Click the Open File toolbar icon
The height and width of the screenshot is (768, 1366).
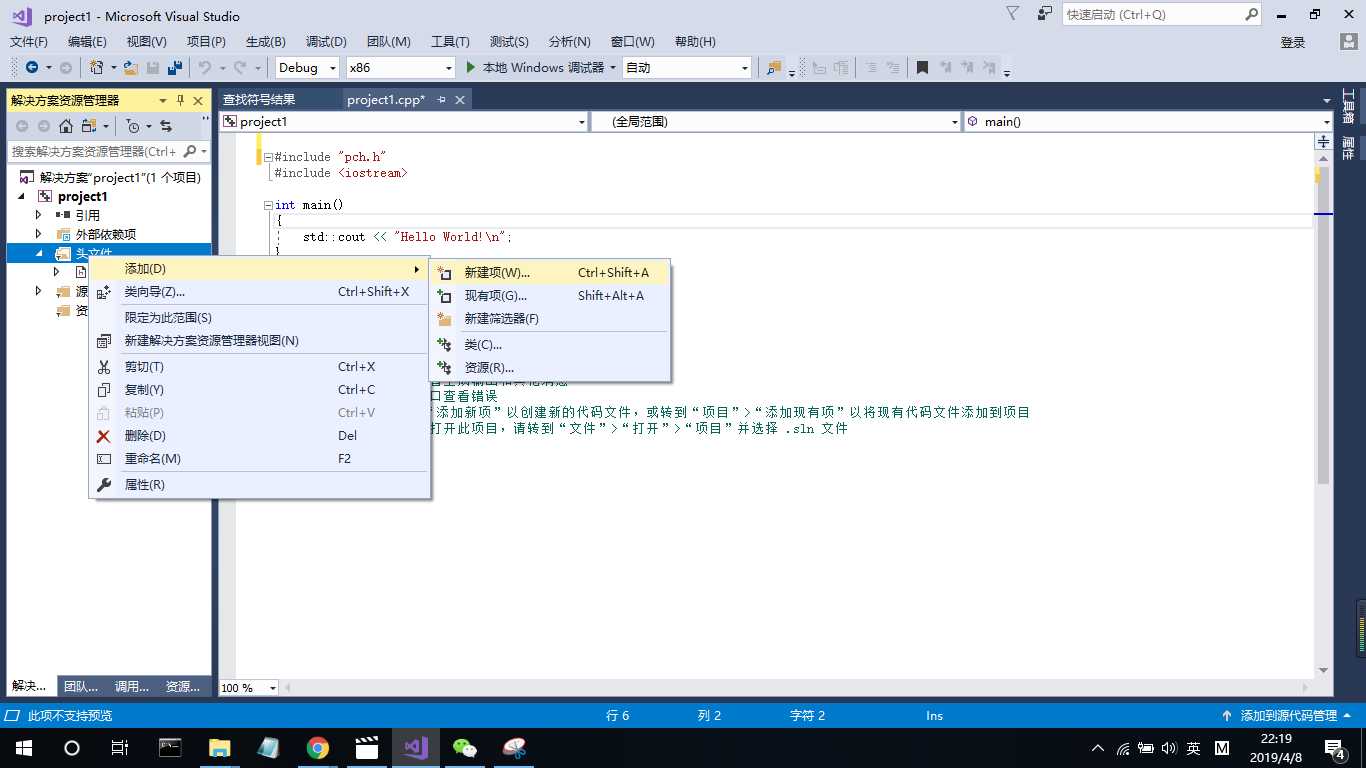tap(130, 67)
